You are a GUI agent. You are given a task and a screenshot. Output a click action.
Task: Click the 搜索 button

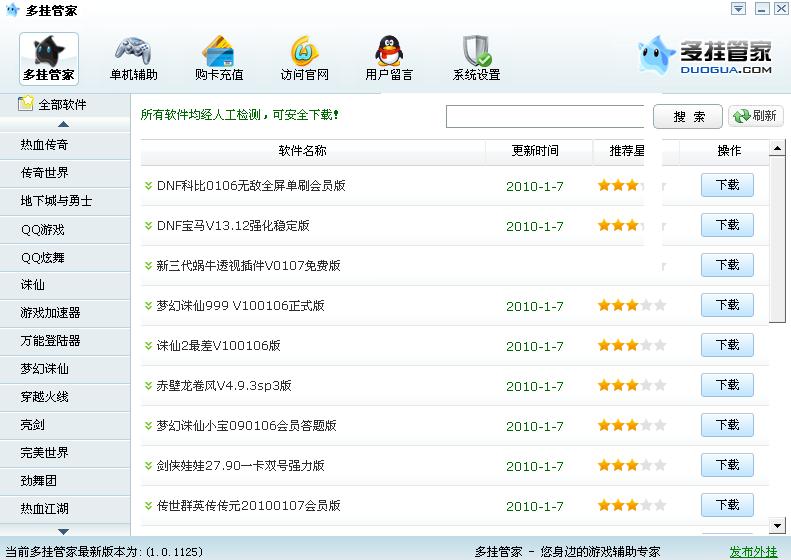point(688,117)
